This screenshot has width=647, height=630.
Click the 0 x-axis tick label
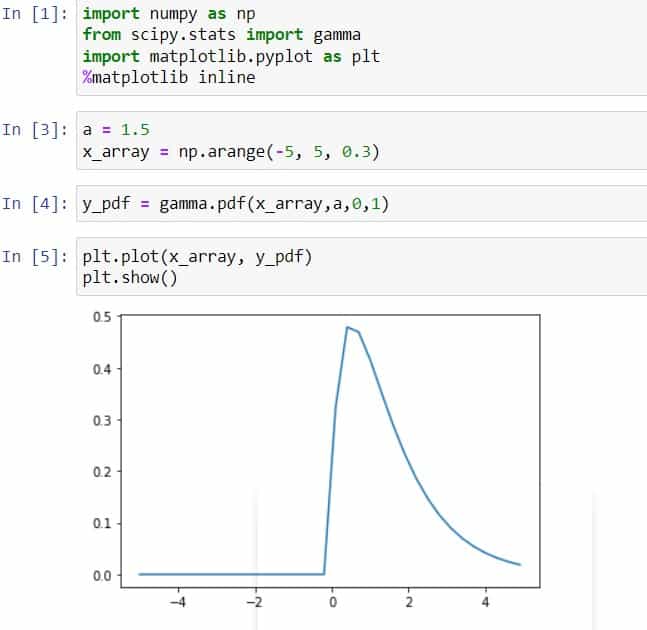333,602
